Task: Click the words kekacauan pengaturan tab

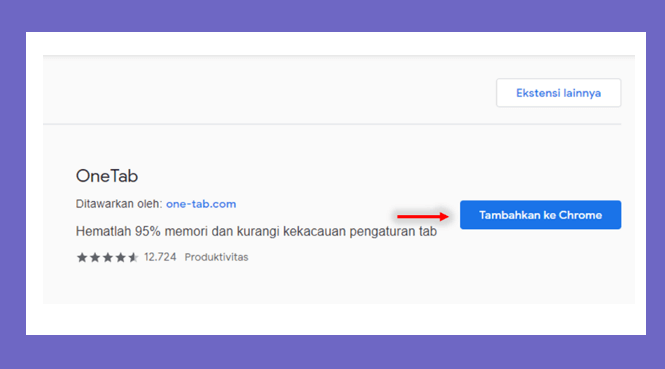Action: tap(360, 231)
